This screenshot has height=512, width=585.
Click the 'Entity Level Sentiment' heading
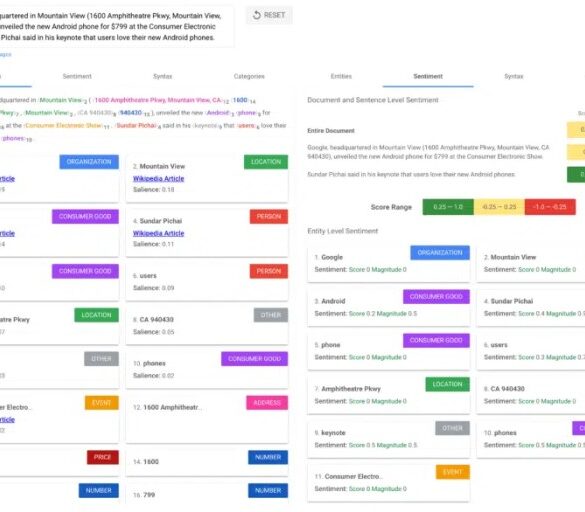[x=342, y=231]
